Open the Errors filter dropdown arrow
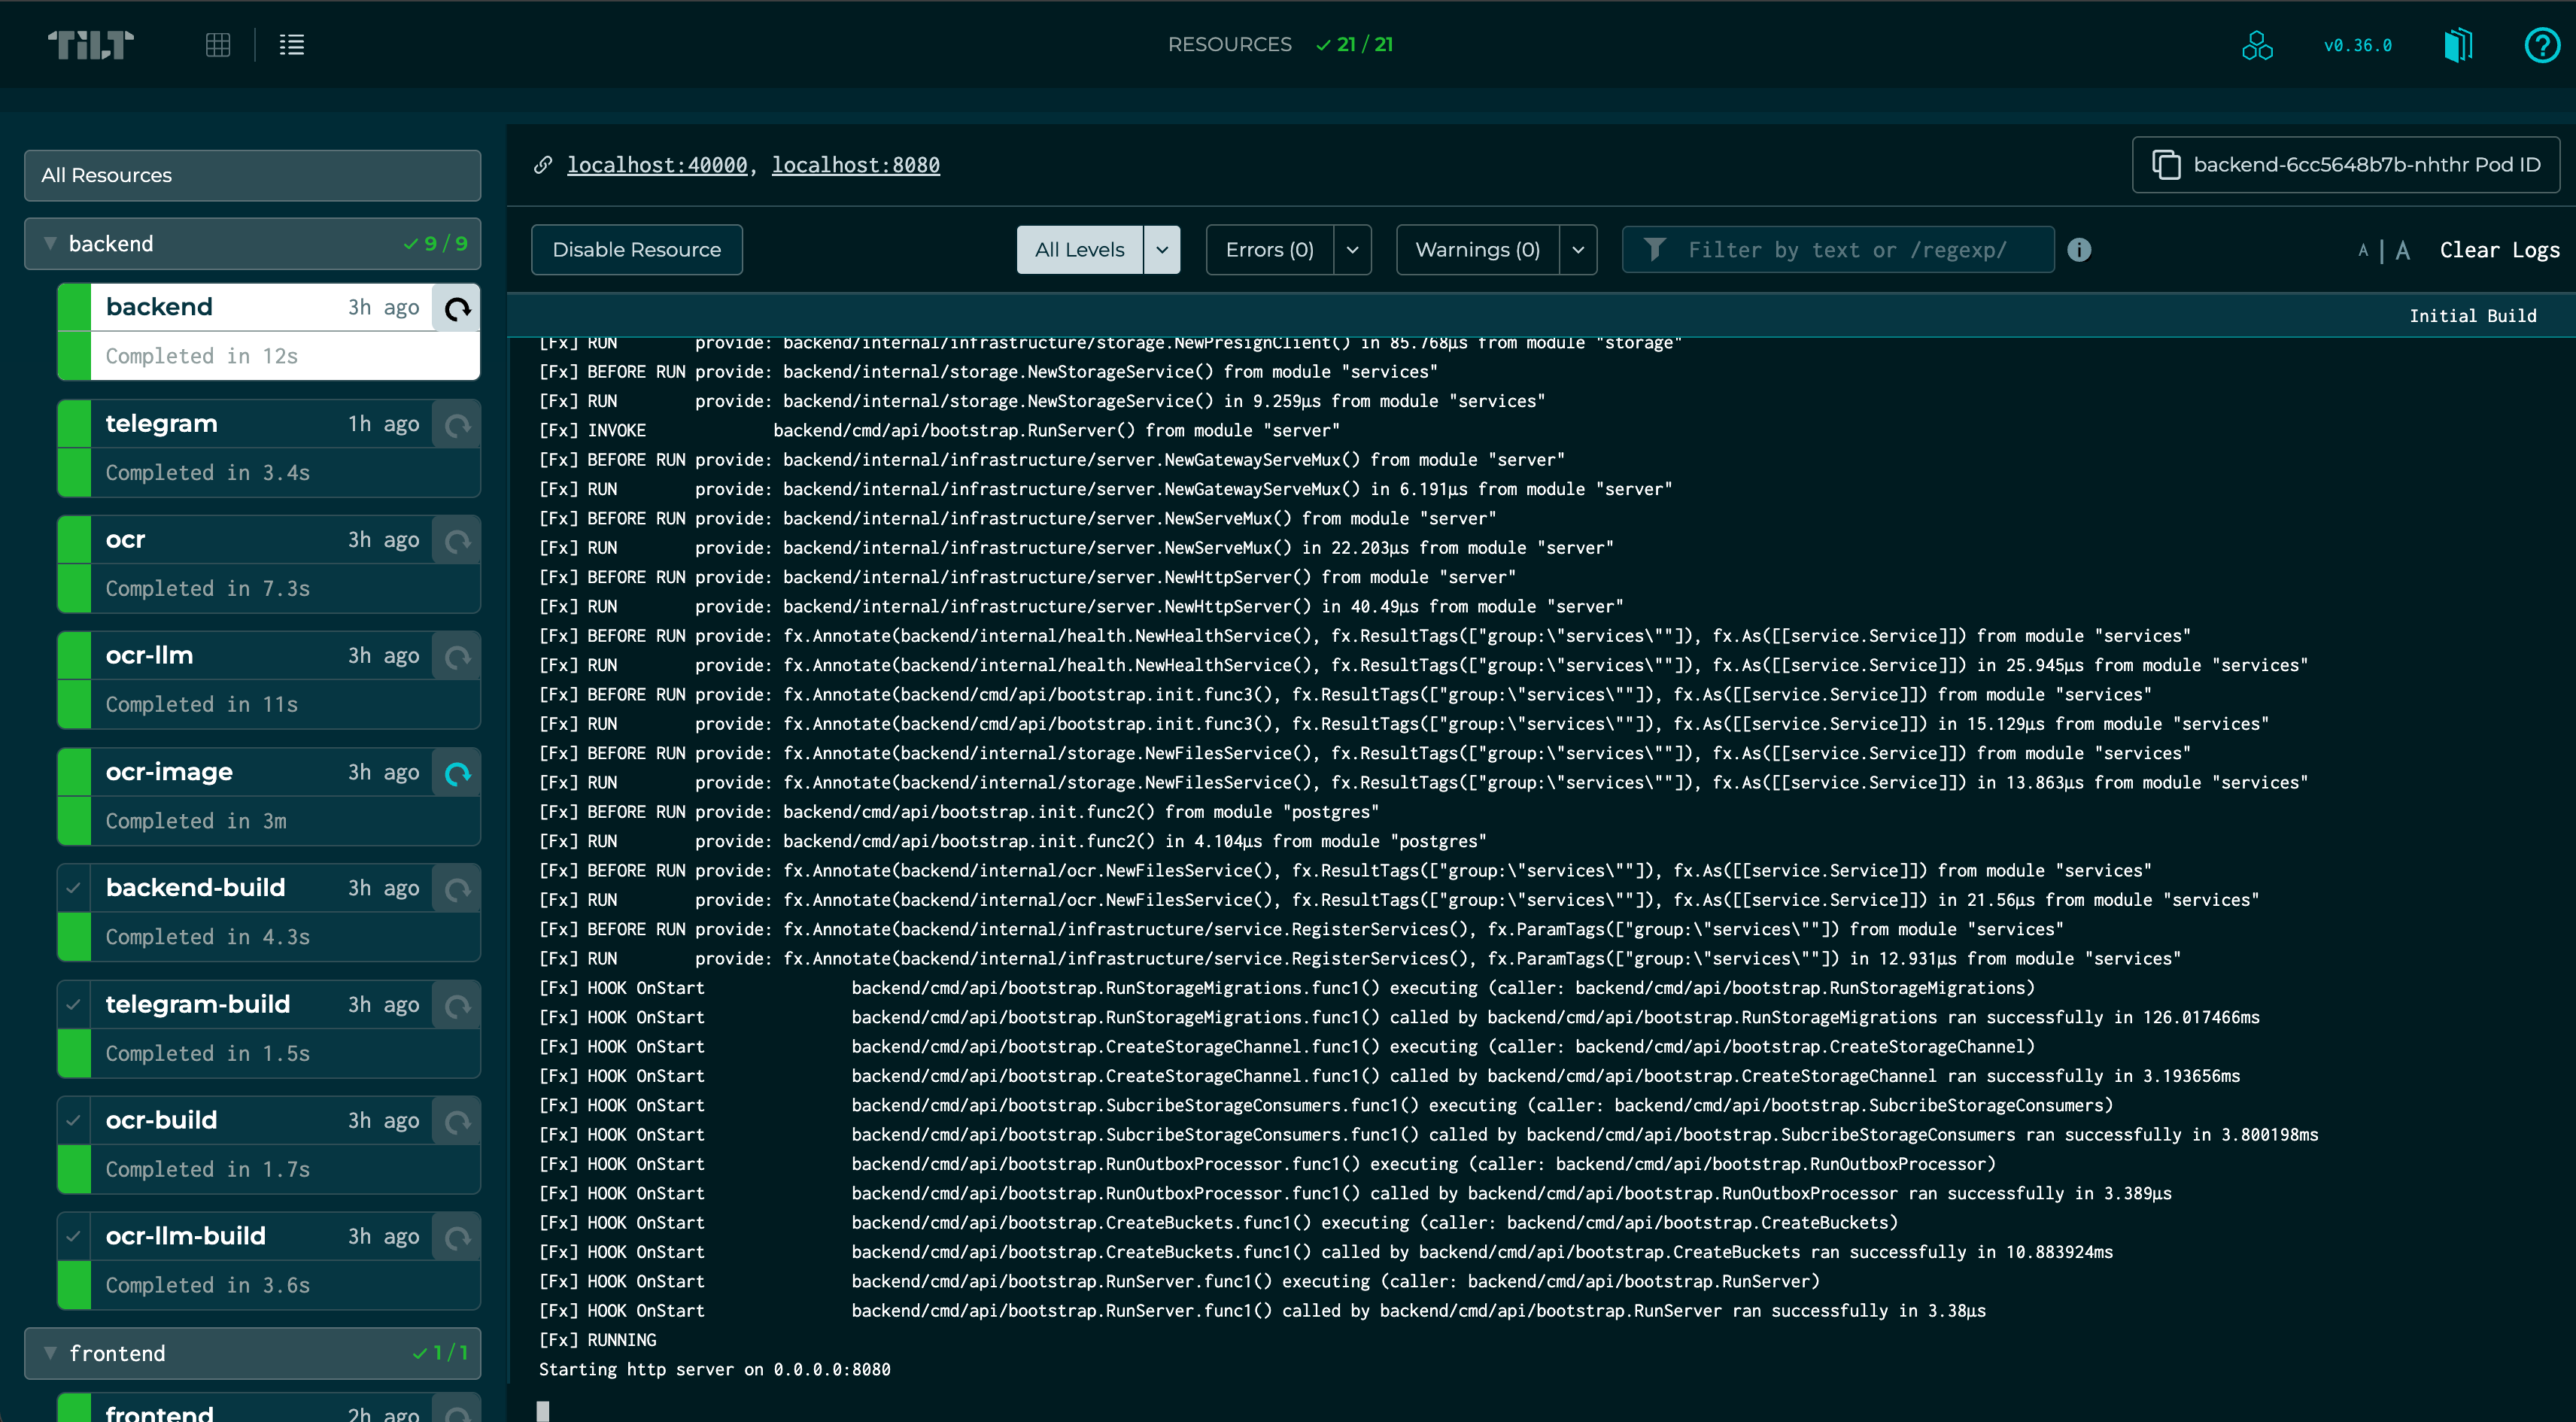This screenshot has height=1422, width=2576. click(x=1352, y=250)
